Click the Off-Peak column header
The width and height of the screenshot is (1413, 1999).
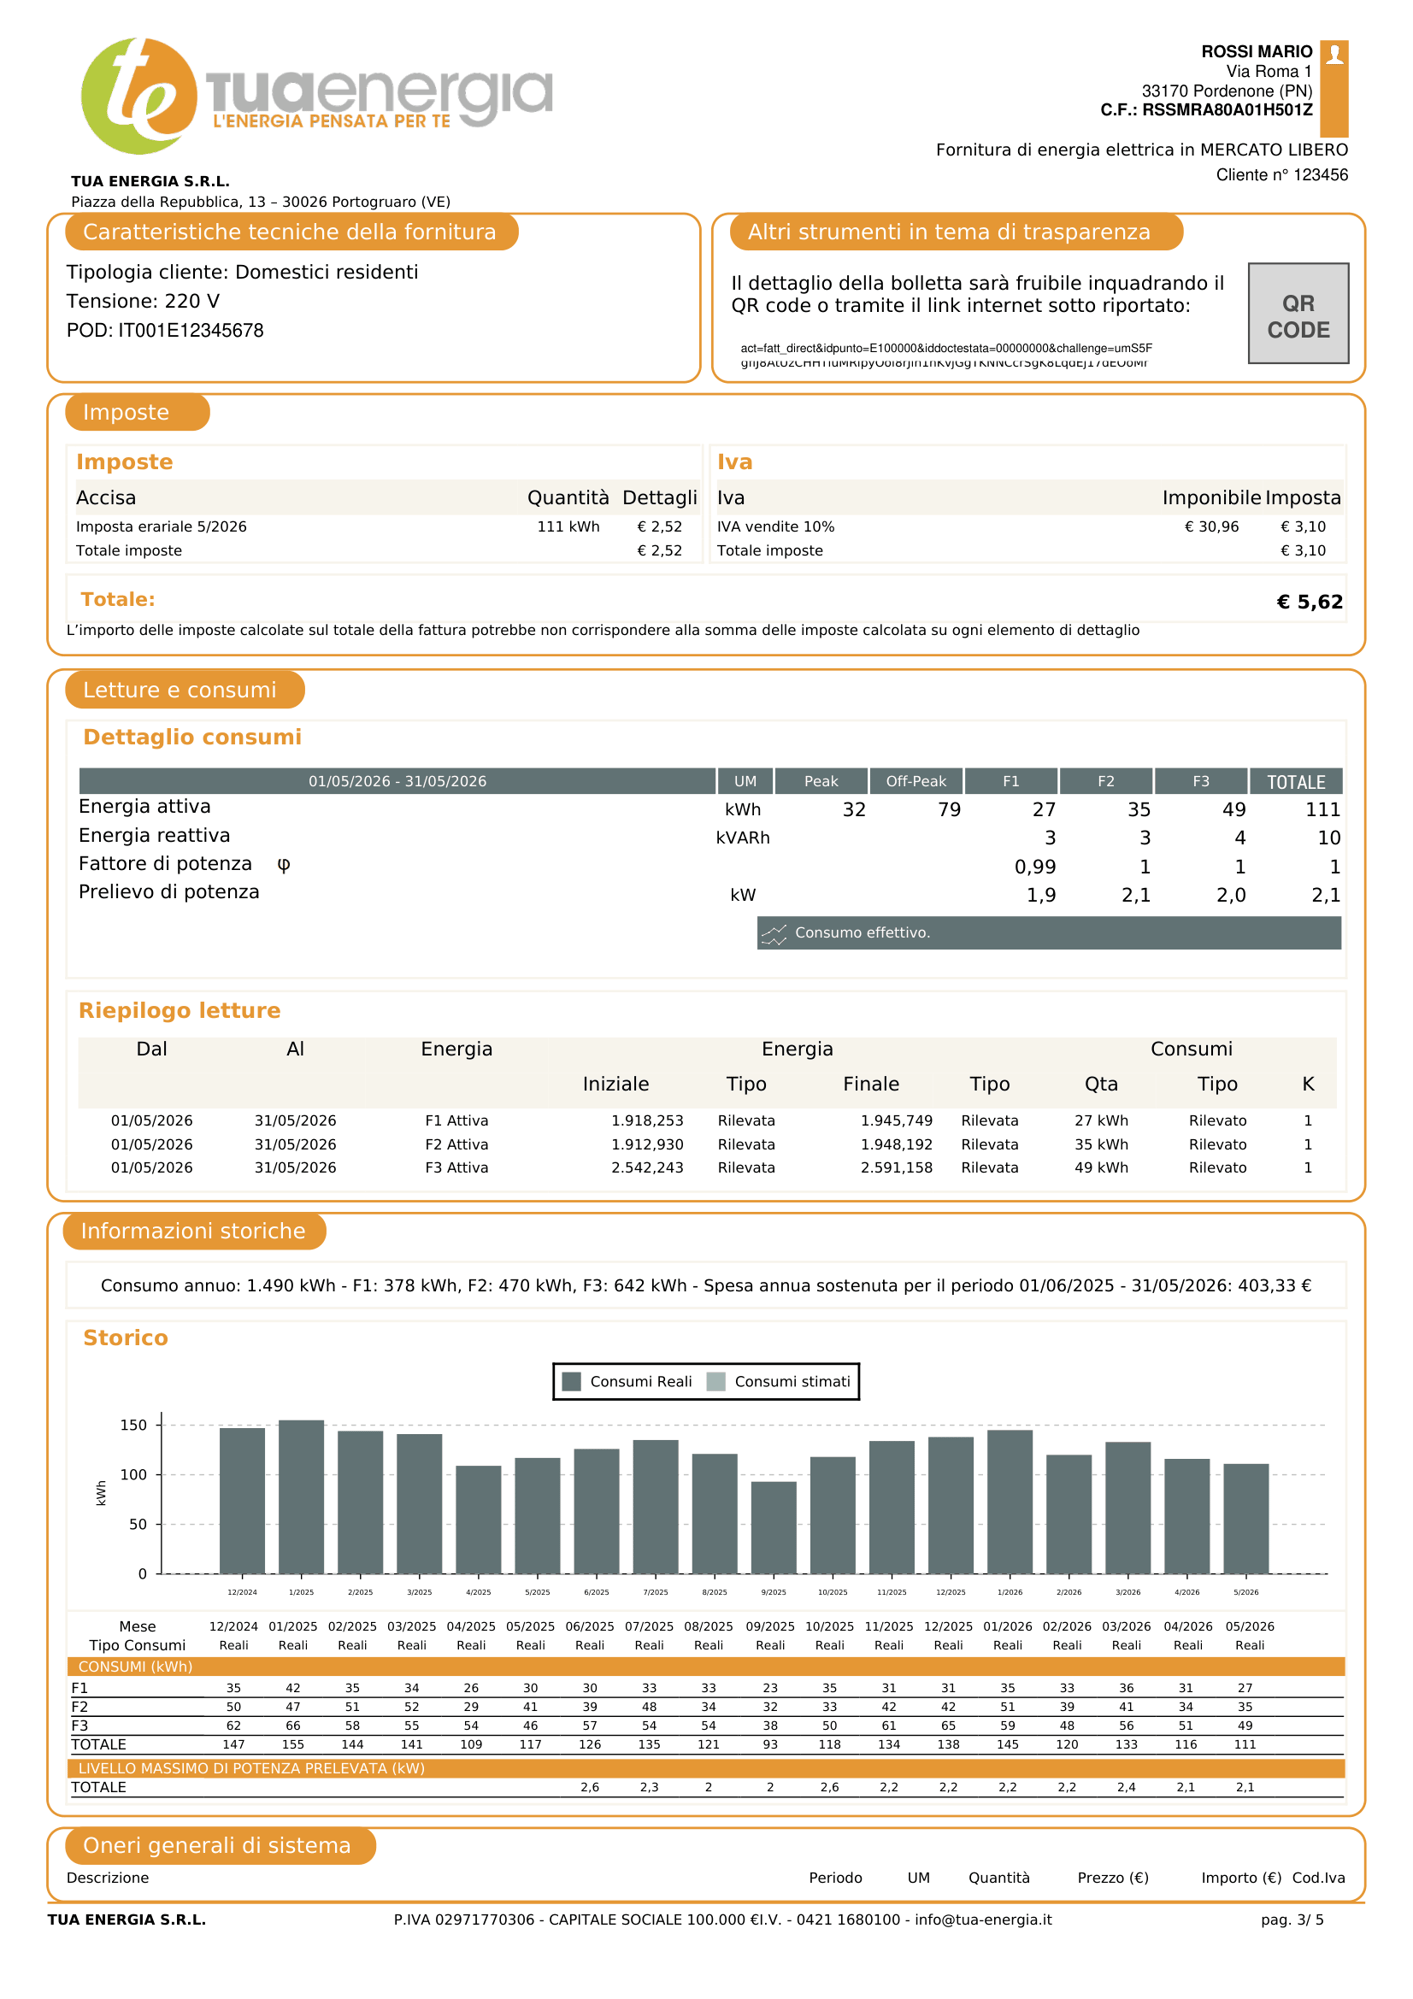click(x=916, y=781)
